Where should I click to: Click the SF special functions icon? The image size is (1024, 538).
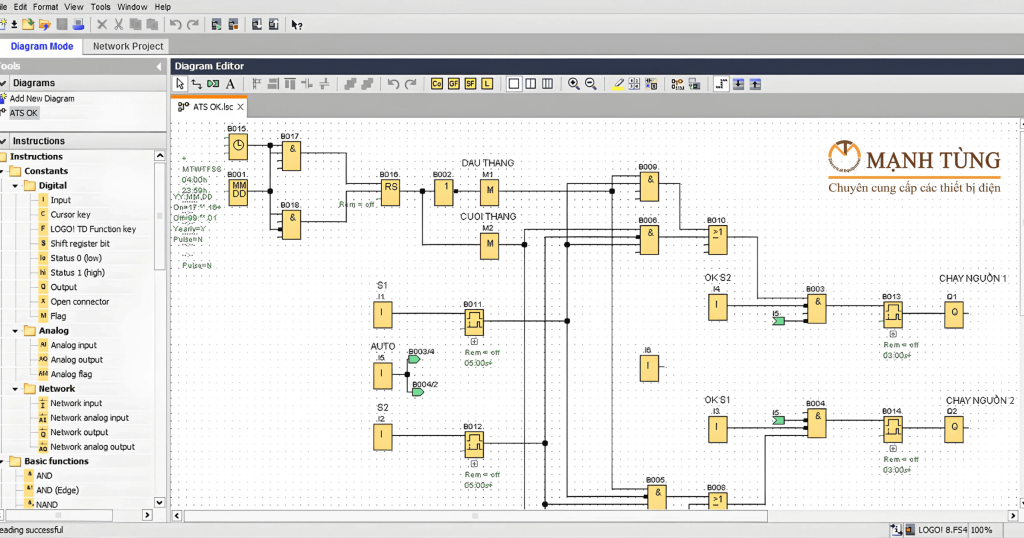[470, 84]
